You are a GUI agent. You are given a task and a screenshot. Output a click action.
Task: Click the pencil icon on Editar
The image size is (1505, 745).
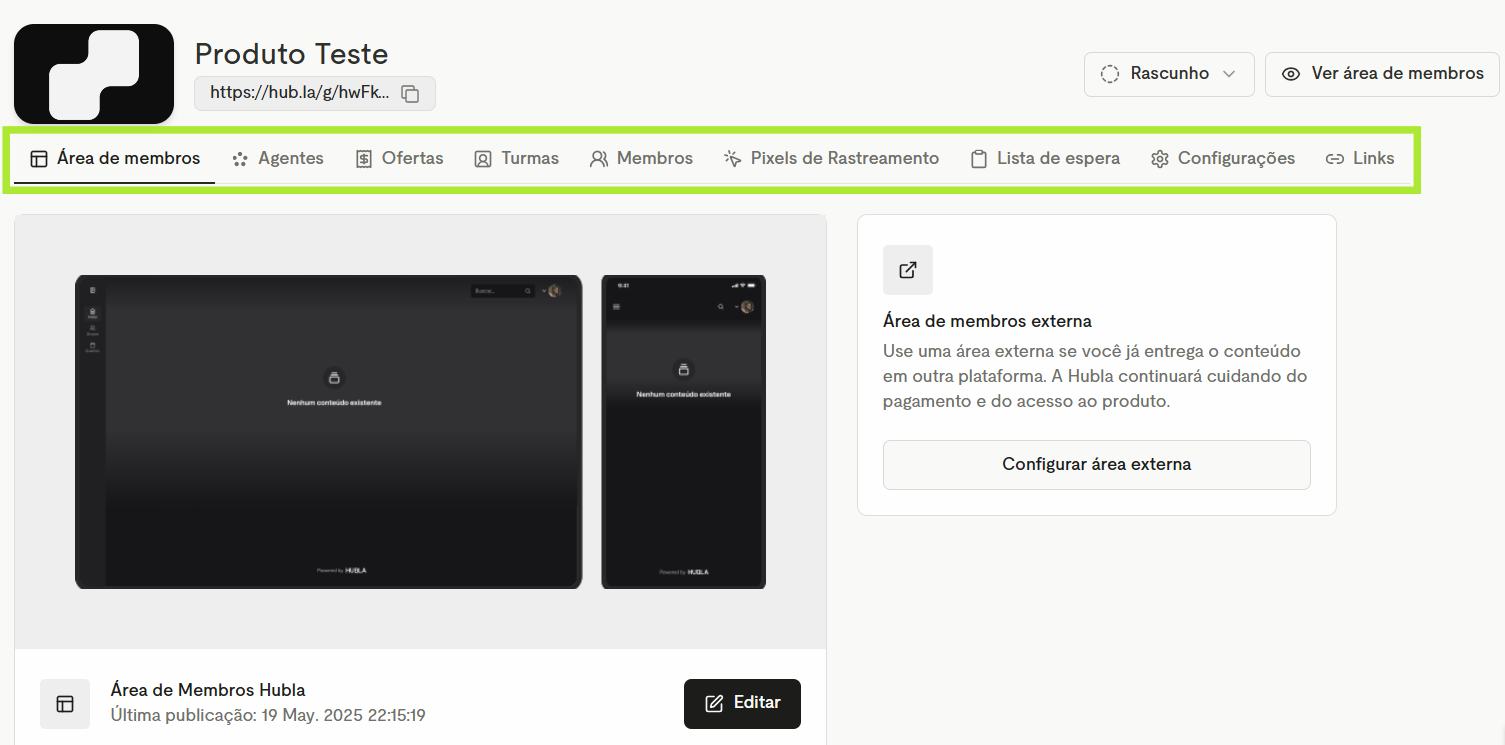pyautogui.click(x=714, y=704)
